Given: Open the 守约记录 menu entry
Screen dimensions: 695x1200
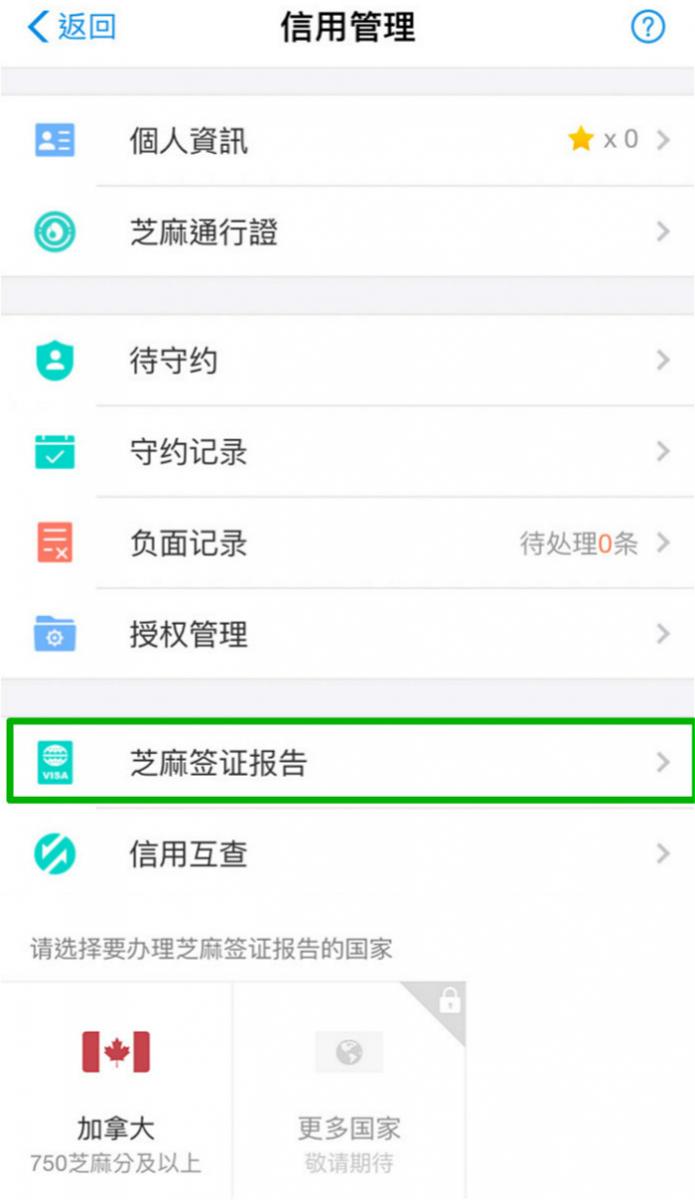Looking at the screenshot, I should click(x=347, y=452).
